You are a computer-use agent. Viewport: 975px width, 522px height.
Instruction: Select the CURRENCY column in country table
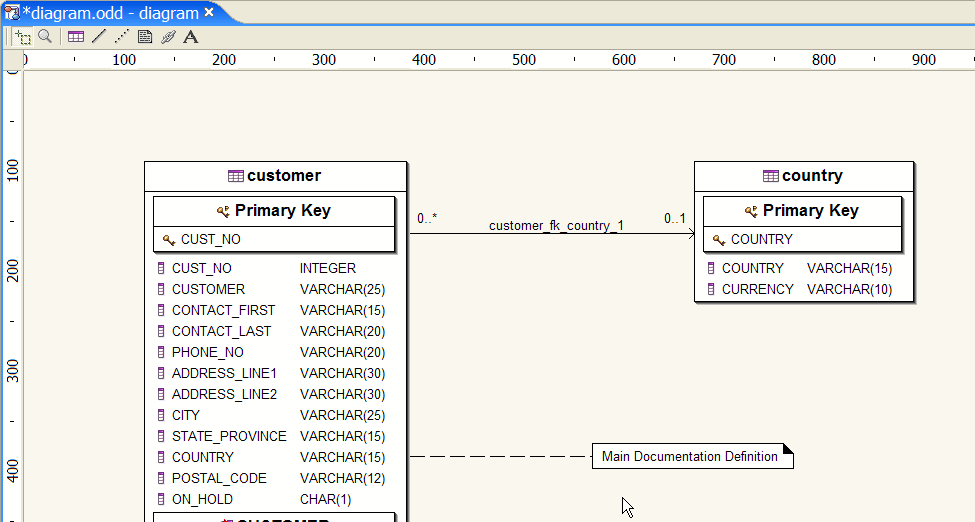point(758,289)
